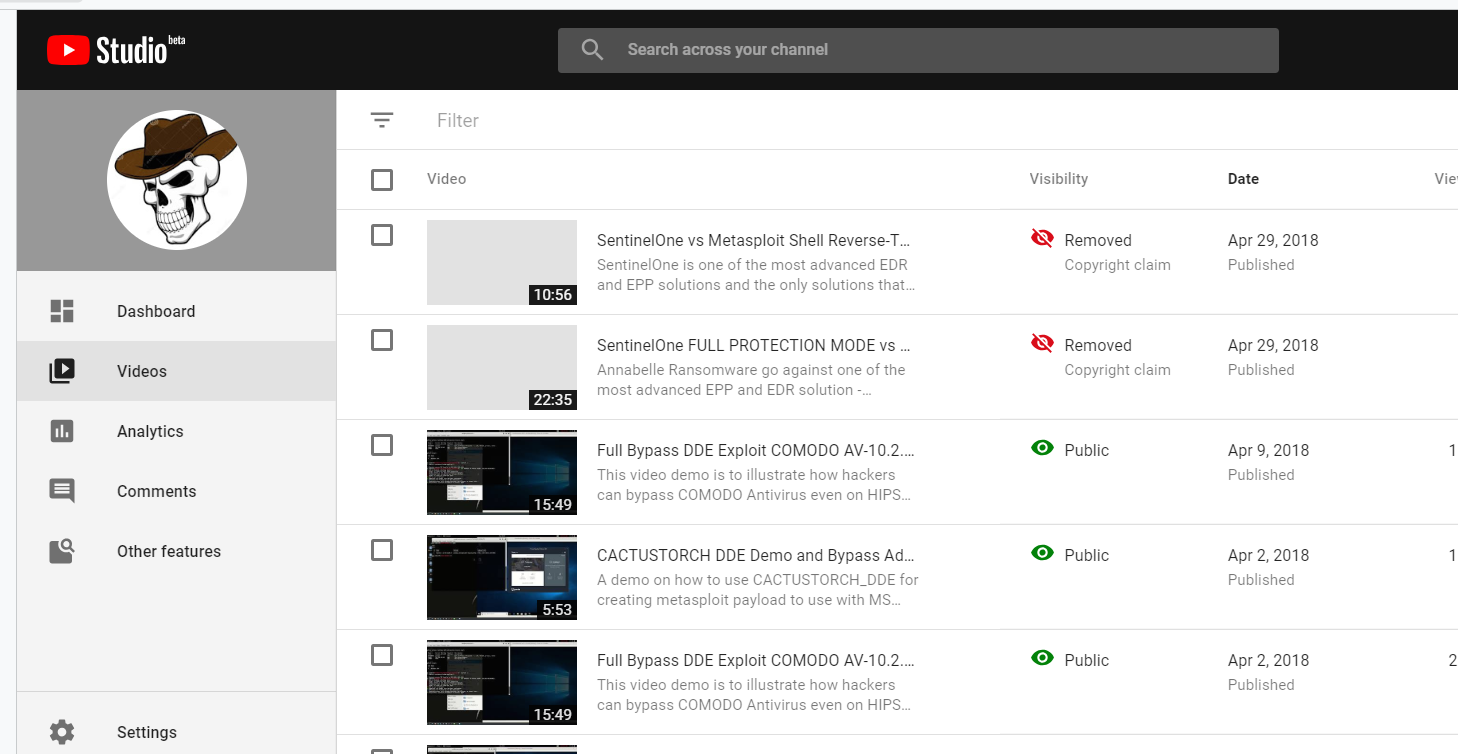Click Removed eye icon for Metasploit Shell video

click(1042, 238)
